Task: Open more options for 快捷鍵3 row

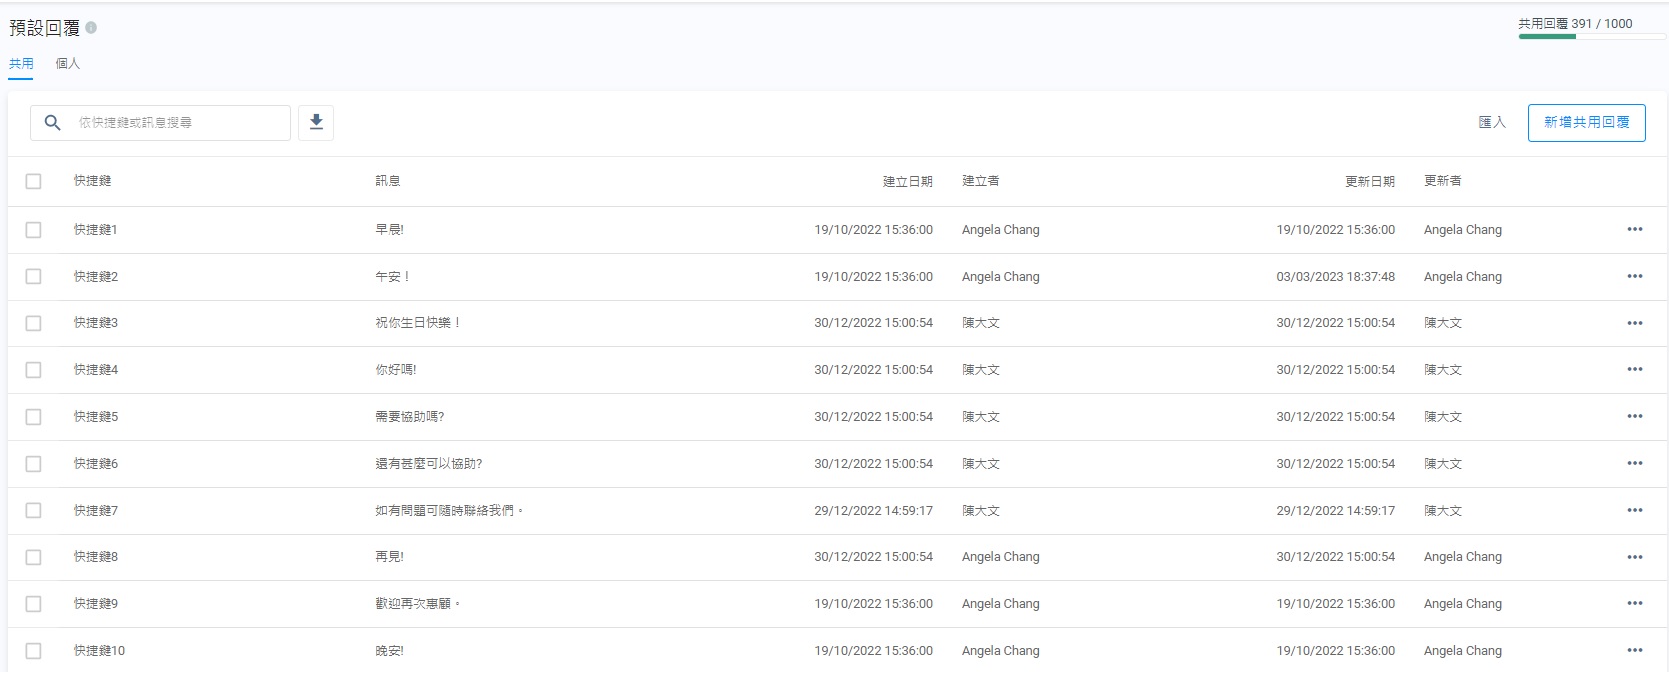Action: (1634, 323)
